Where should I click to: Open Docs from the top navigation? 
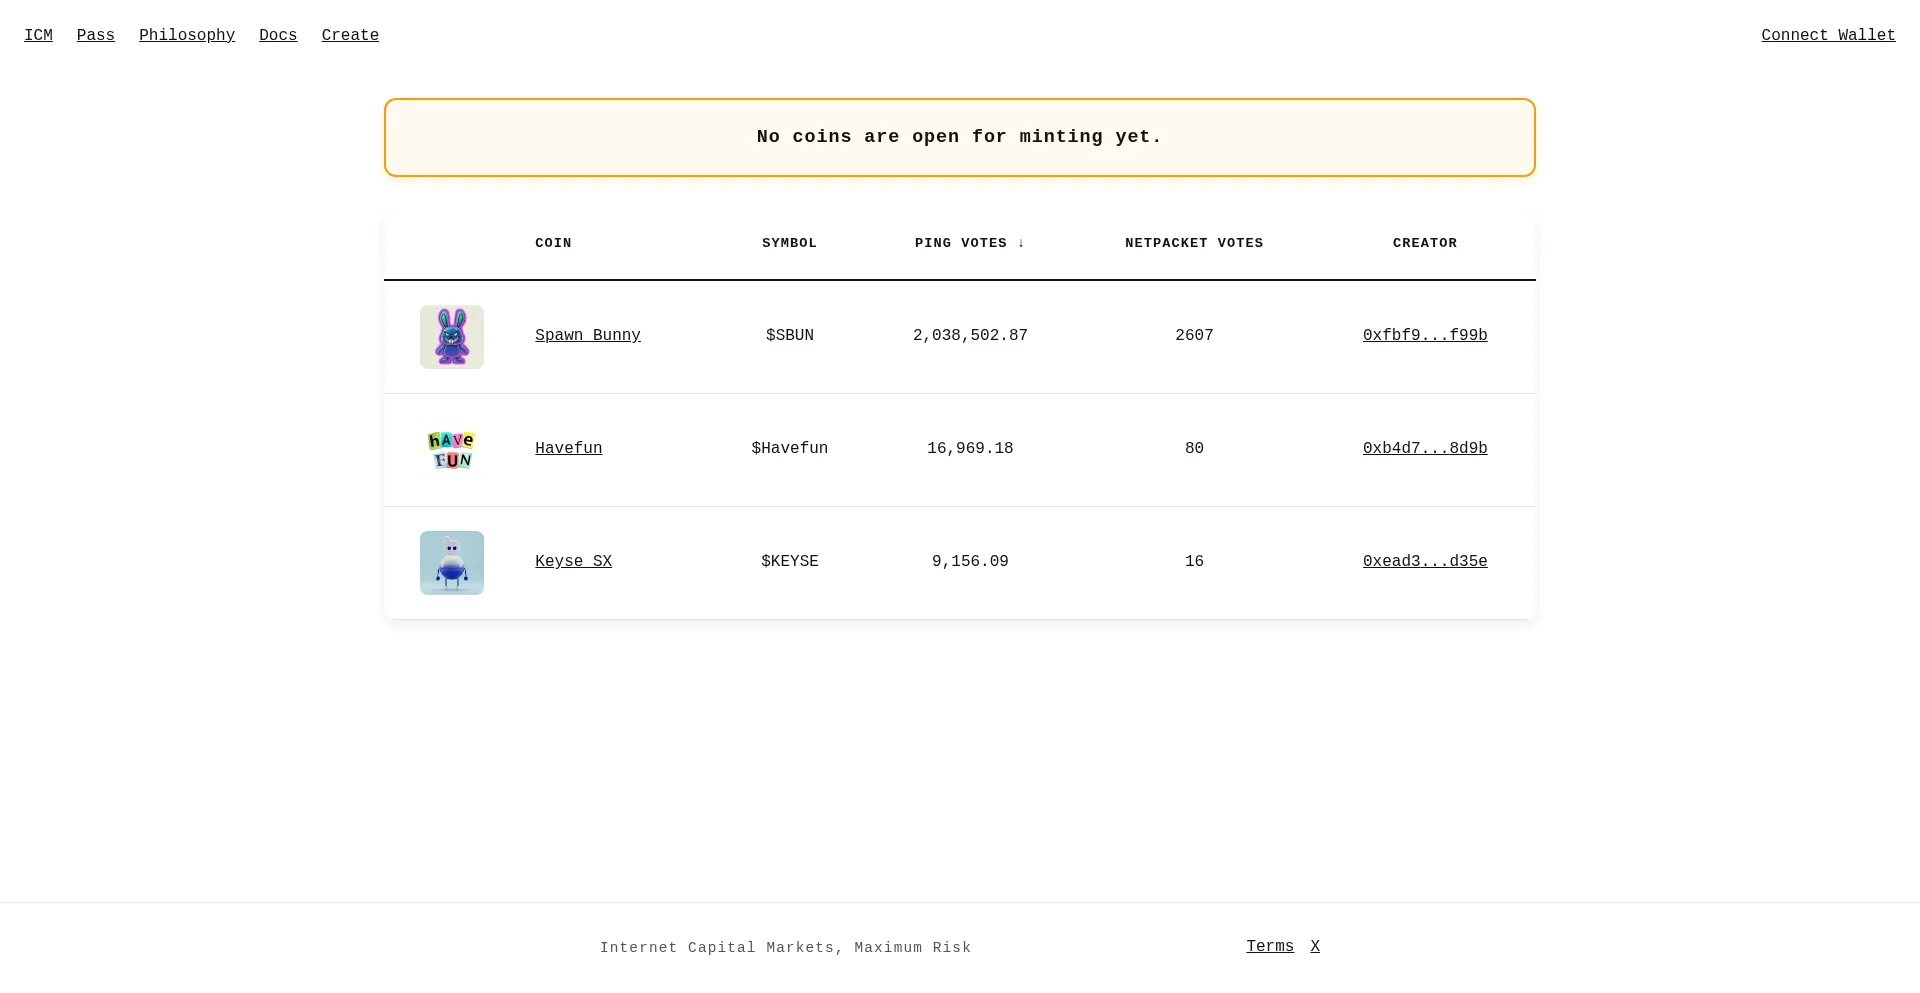pyautogui.click(x=278, y=36)
